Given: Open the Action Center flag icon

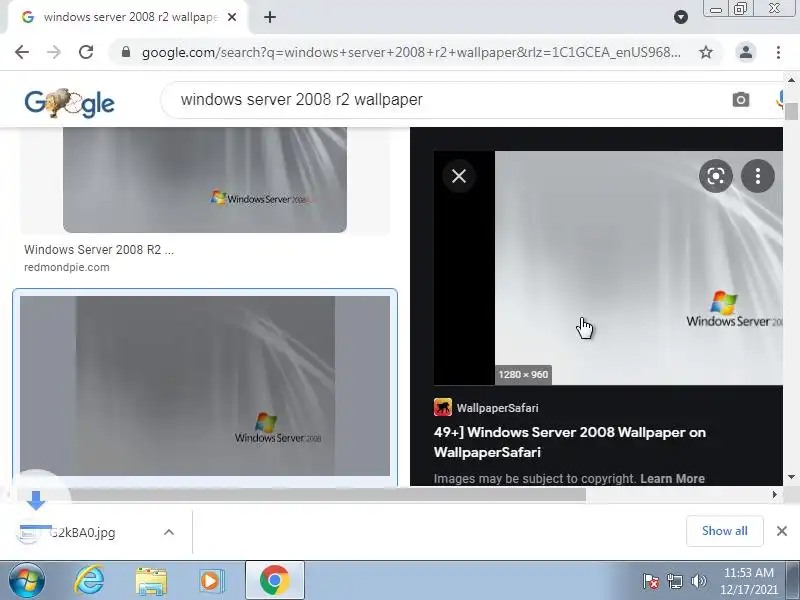Looking at the screenshot, I should 651,581.
